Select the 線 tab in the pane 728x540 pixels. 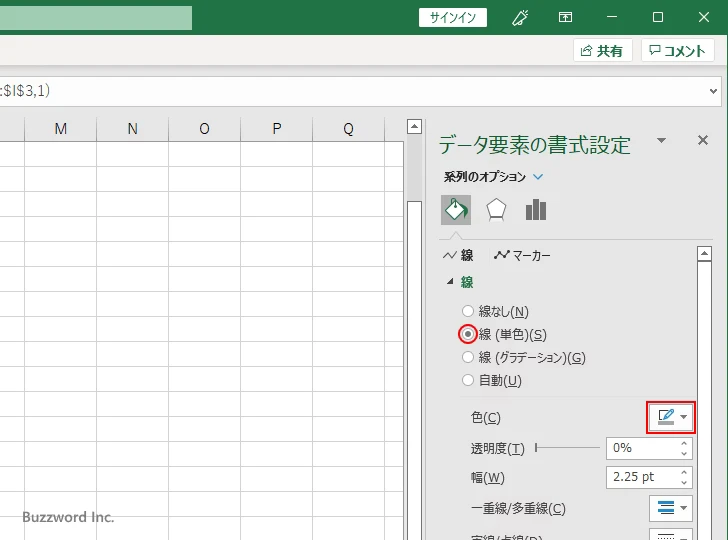[x=458, y=255]
